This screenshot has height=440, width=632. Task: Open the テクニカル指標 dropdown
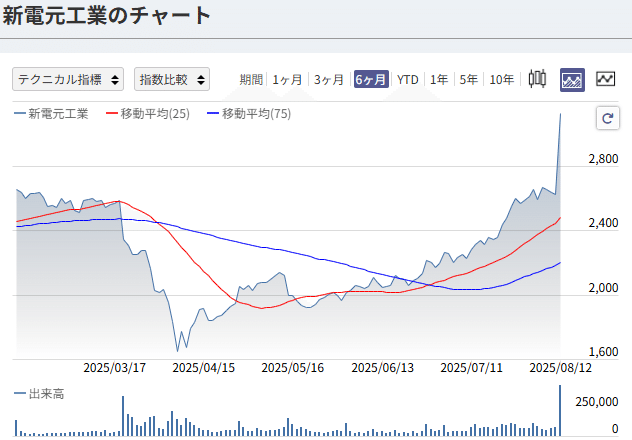[x=68, y=79]
